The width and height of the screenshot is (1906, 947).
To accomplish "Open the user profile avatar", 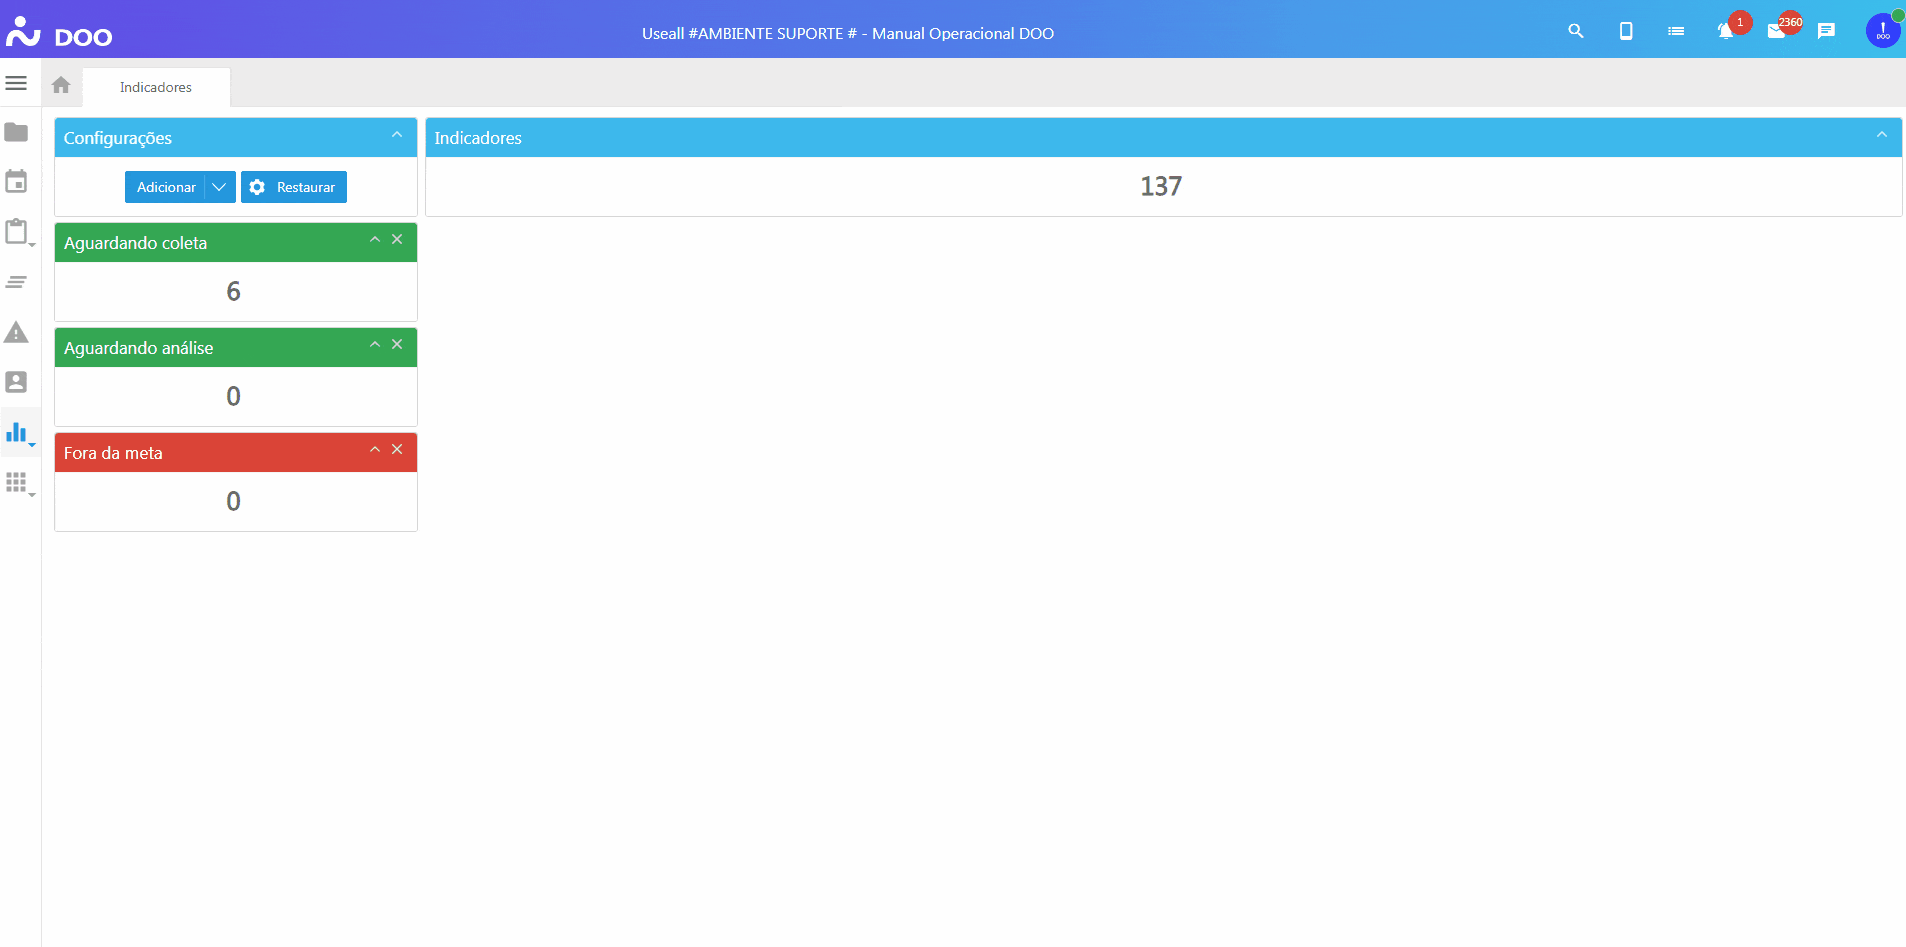I will point(1882,32).
